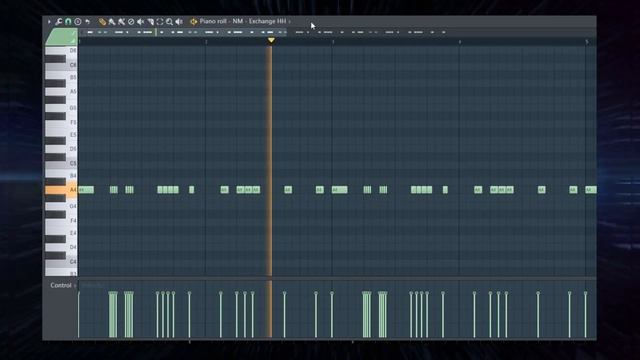Open the wrench Tools menu

coord(58,22)
